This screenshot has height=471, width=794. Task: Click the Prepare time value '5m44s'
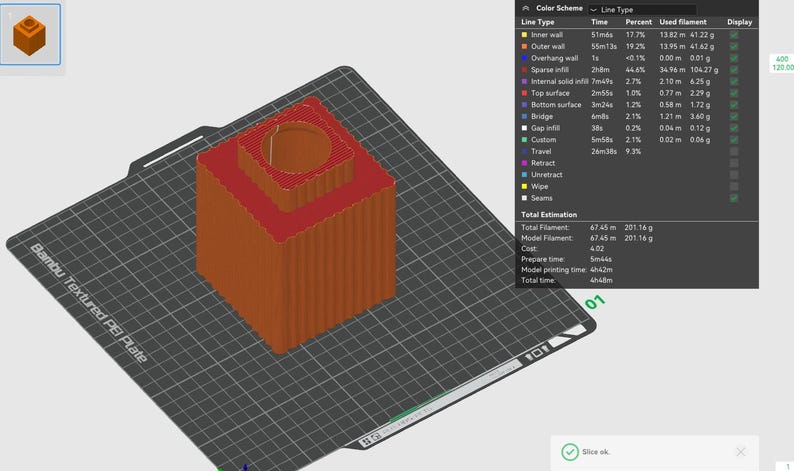[601, 259]
